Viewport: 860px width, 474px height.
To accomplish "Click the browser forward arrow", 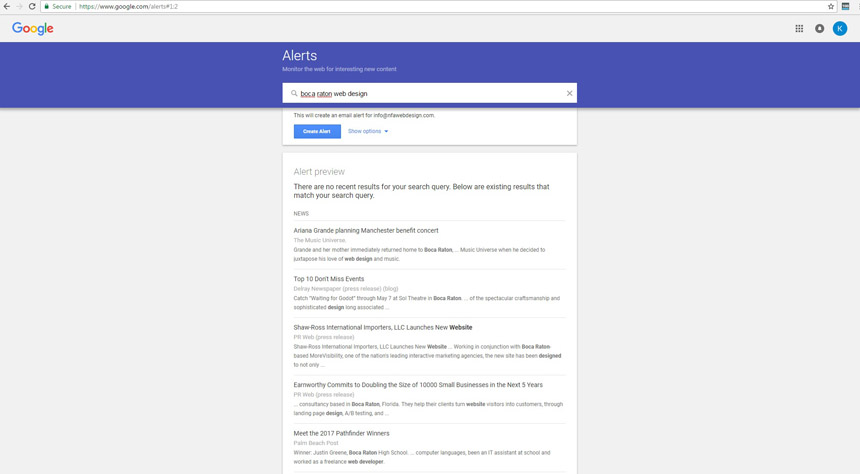I will [x=19, y=7].
